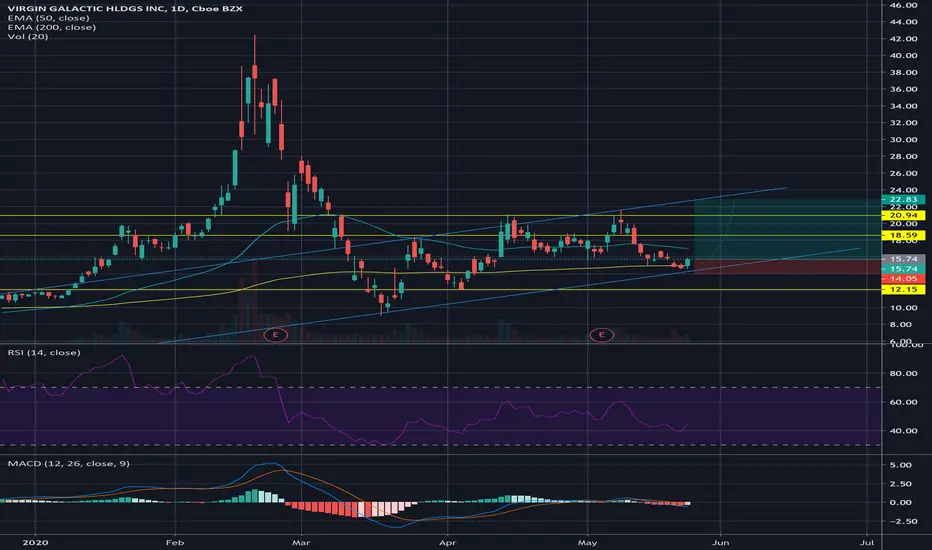Select the green profit zone of long position
932x550 pixels.
(788, 230)
